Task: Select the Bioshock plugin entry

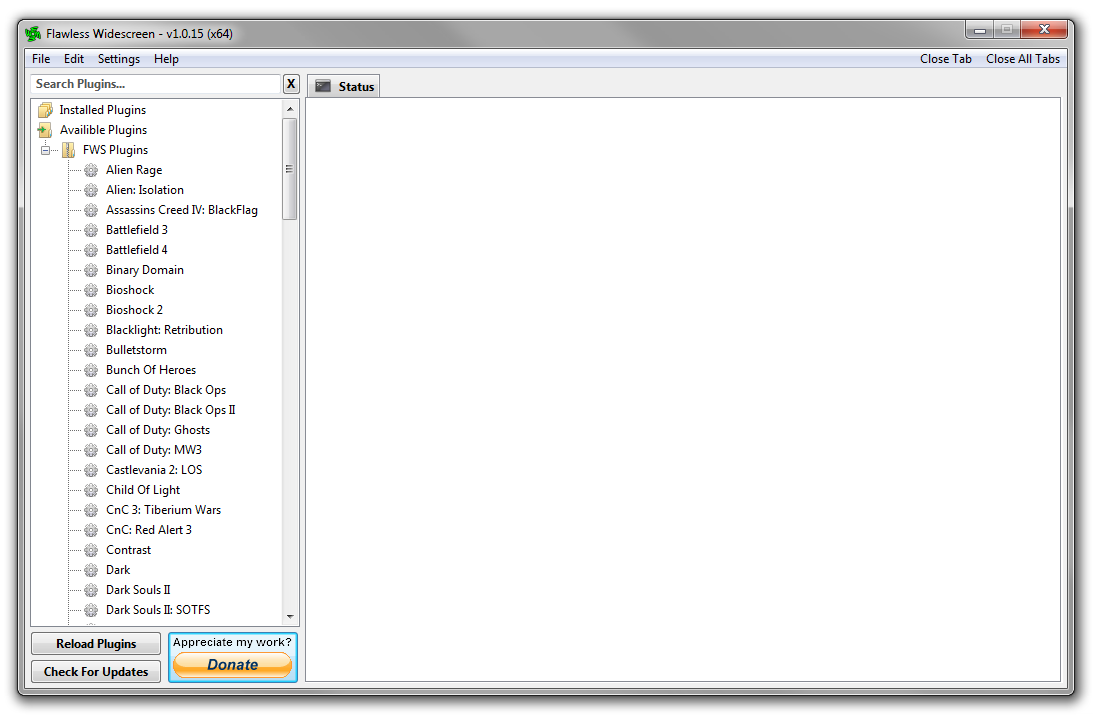Action: pyautogui.click(x=130, y=290)
